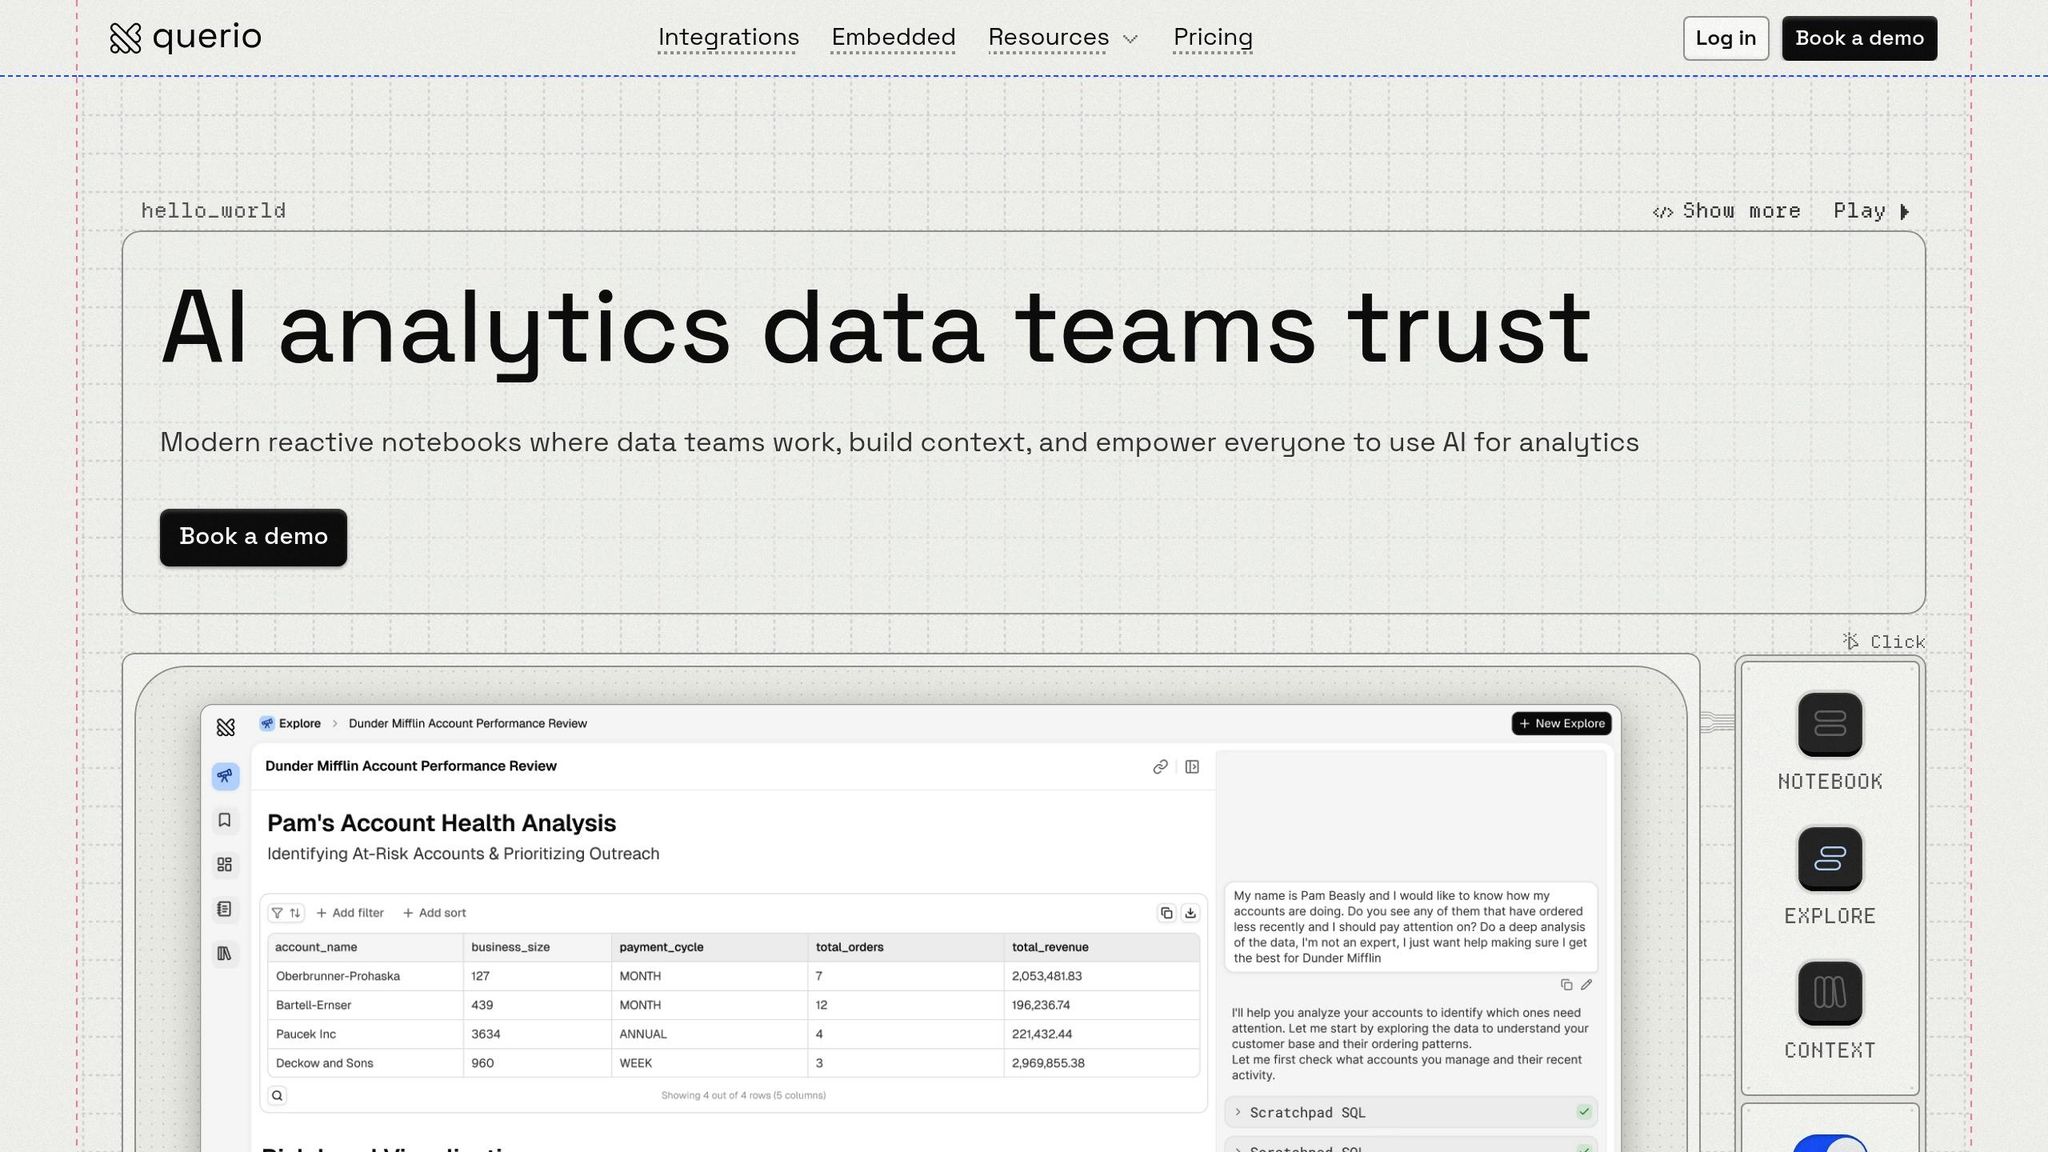Click the copy link icon beside report title
Image resolution: width=2048 pixels, height=1152 pixels.
pyautogui.click(x=1160, y=767)
